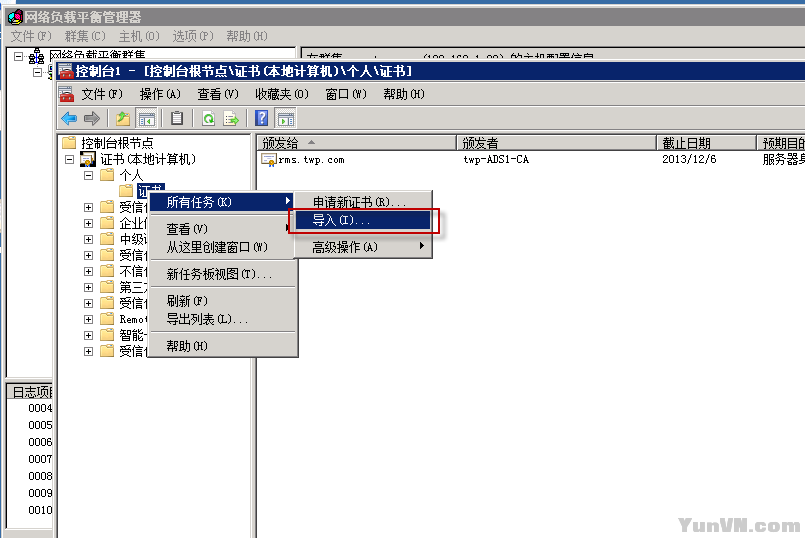Click the blue Help question mark icon
The height and width of the screenshot is (538, 805).
tap(261, 119)
